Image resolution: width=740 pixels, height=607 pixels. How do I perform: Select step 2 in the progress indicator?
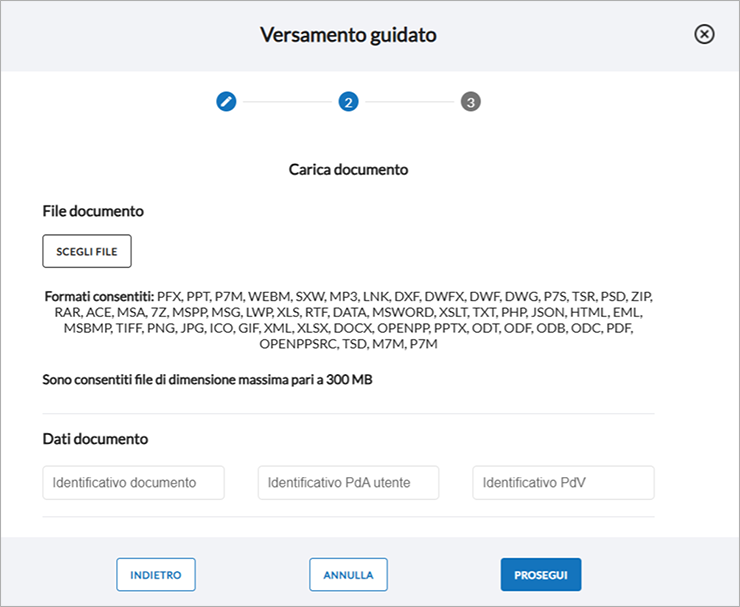pos(348,101)
